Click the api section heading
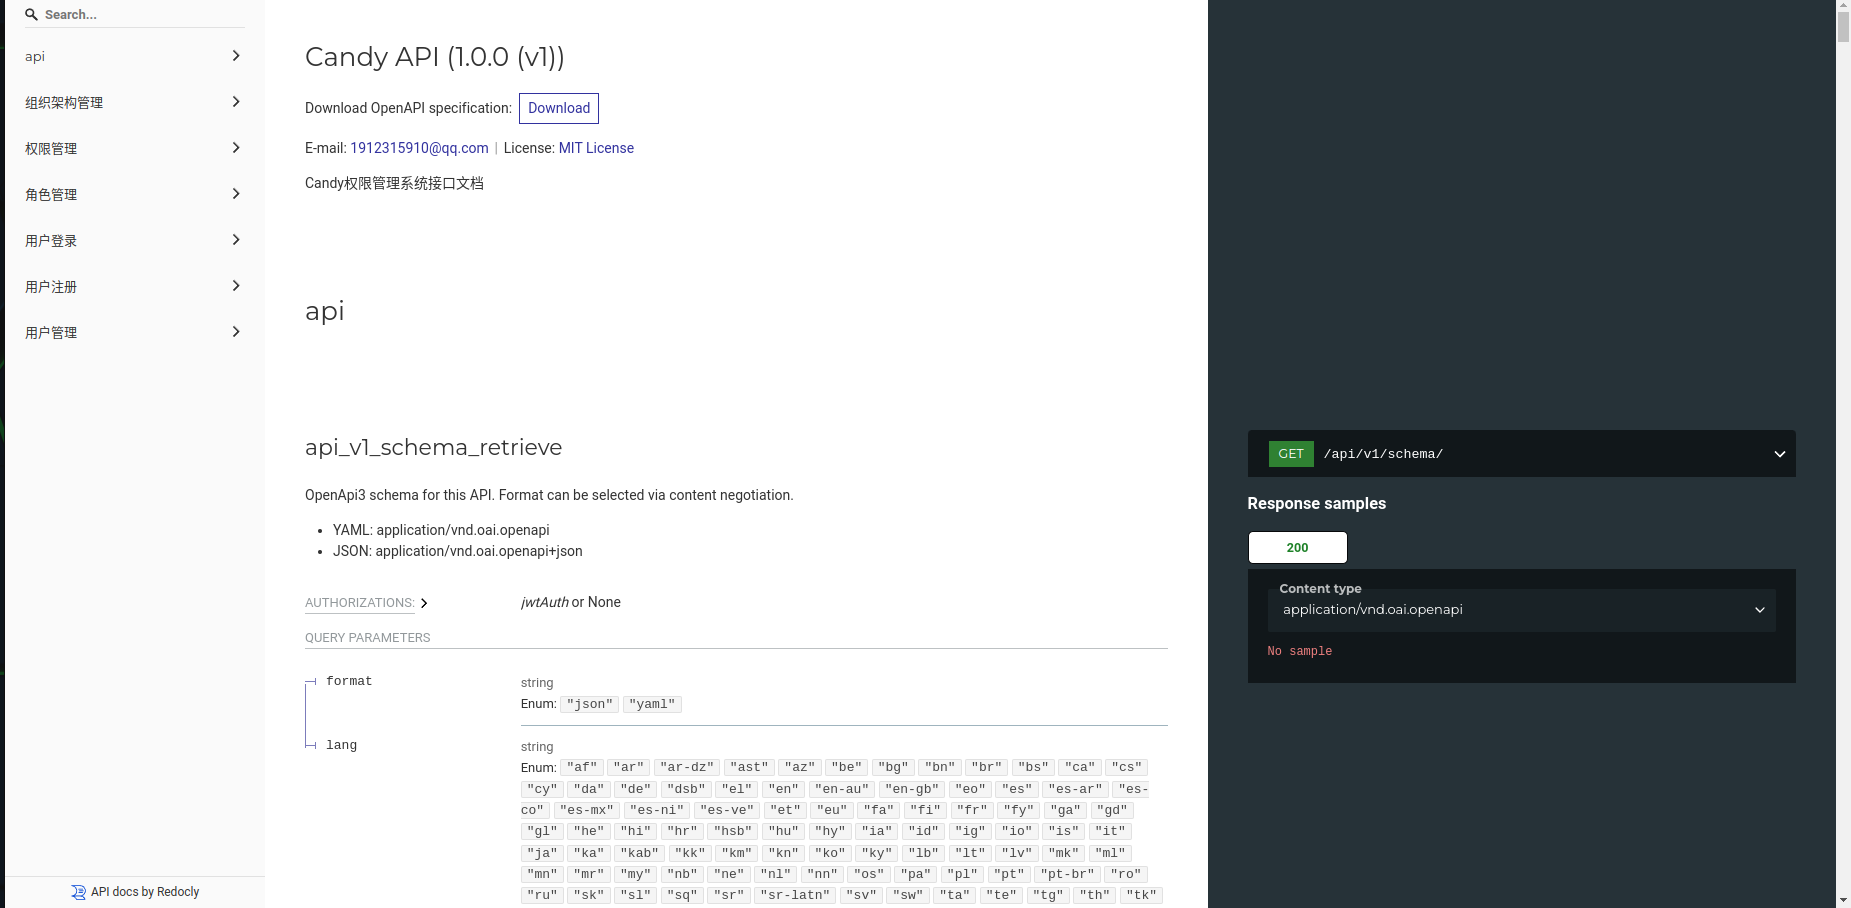The height and width of the screenshot is (908, 1851). click(325, 311)
